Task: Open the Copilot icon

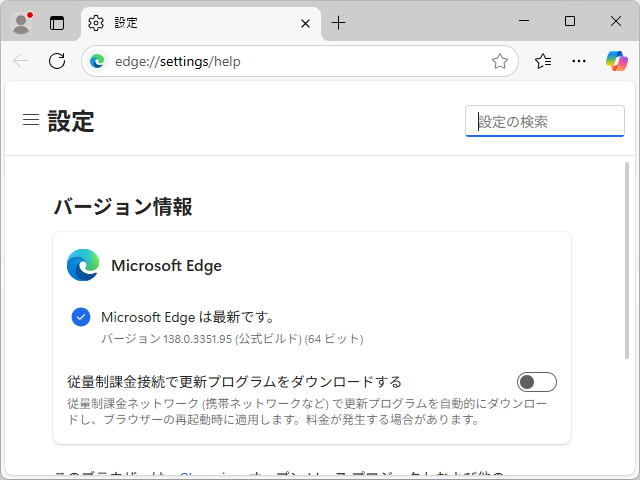Action: [617, 61]
